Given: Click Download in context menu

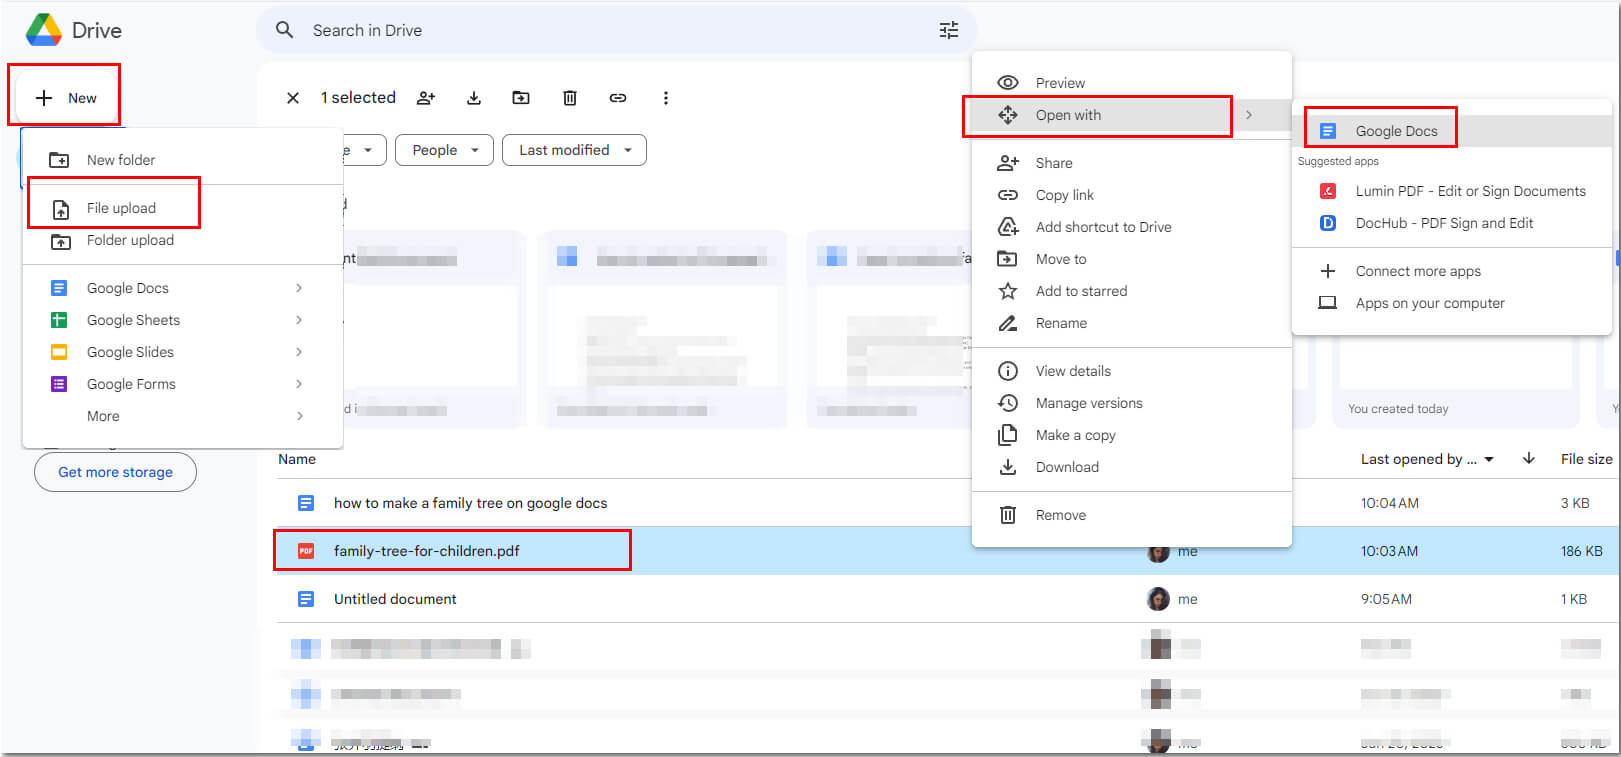Looking at the screenshot, I should click(x=1131, y=467).
